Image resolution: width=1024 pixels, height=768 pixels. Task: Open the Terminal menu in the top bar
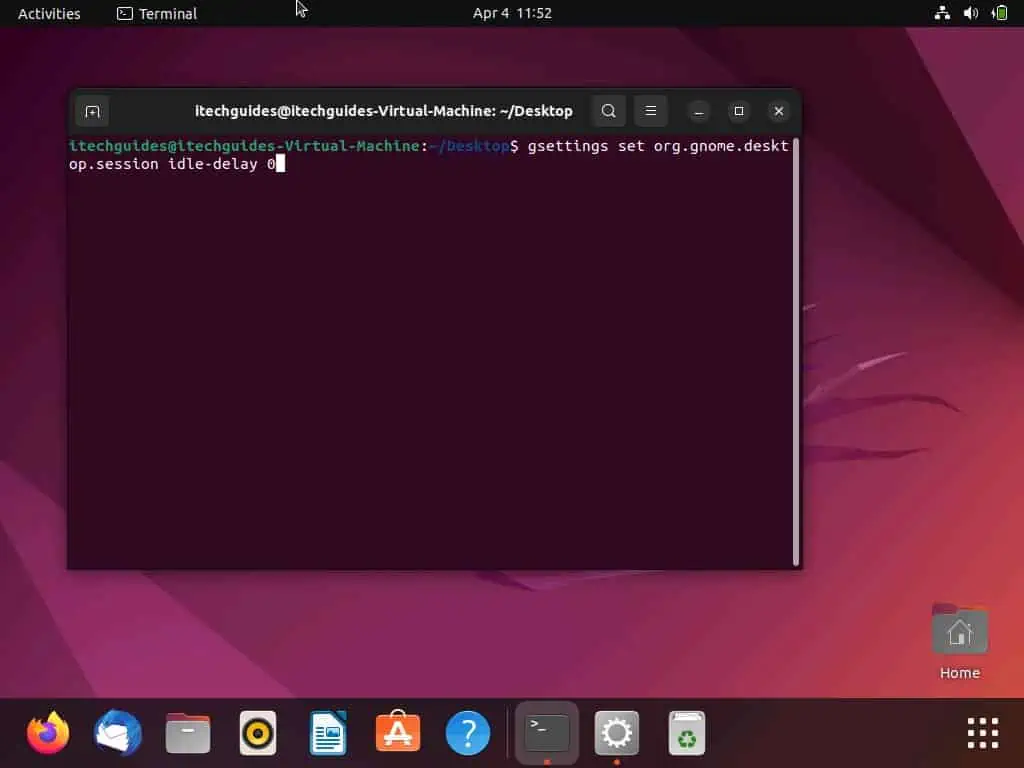(156, 13)
